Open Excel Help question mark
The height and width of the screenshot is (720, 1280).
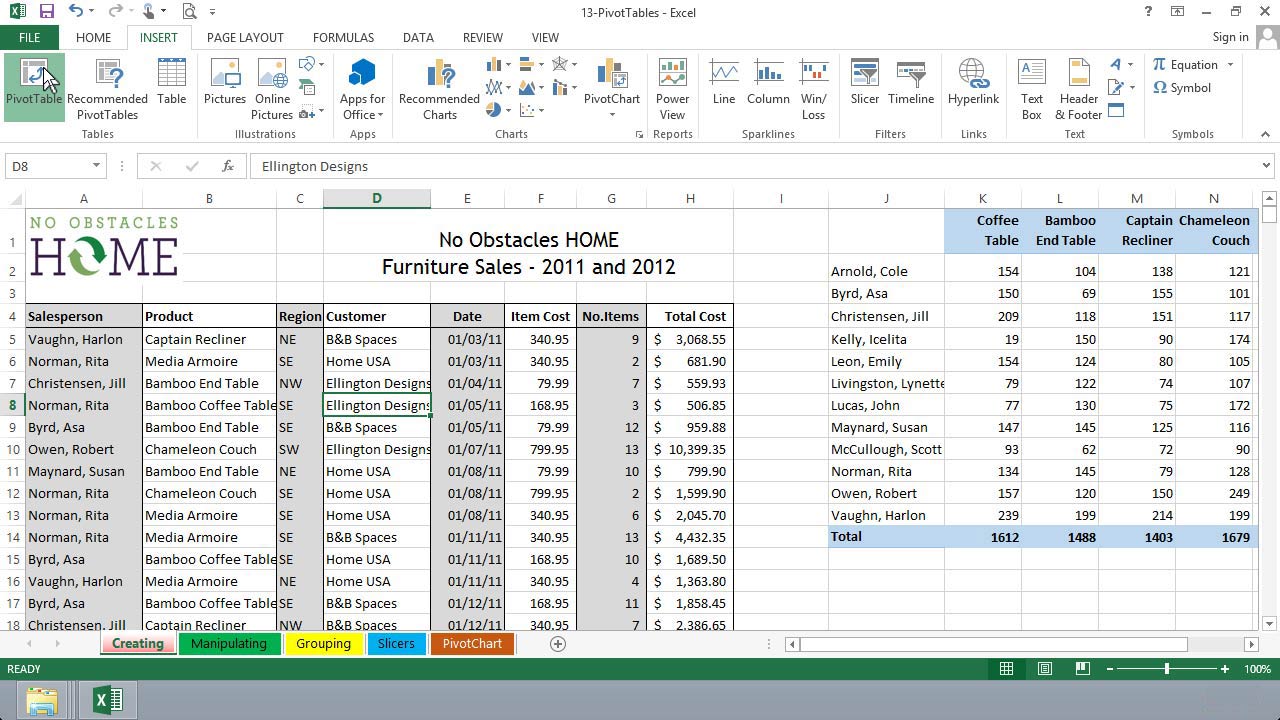[x=1148, y=12]
